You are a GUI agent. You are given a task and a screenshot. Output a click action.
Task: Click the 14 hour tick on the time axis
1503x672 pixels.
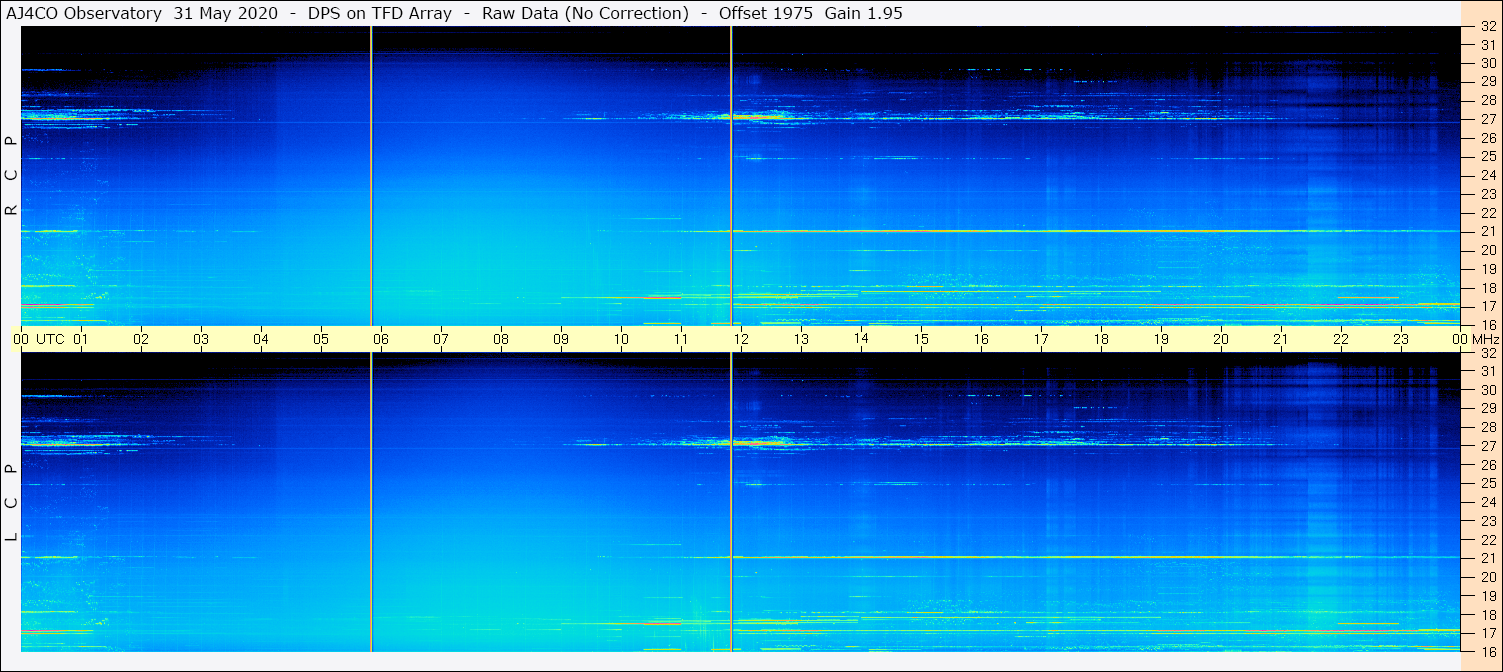pos(861,339)
